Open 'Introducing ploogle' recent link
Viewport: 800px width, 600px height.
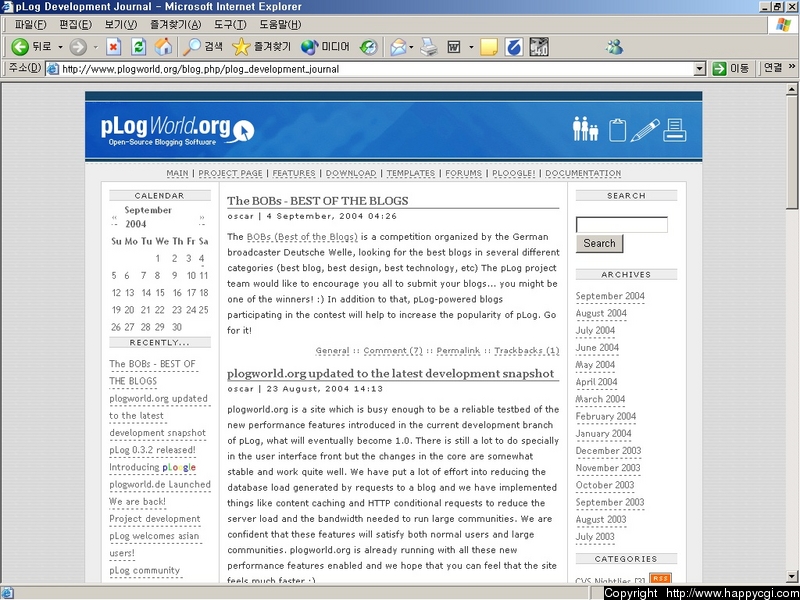click(152, 467)
